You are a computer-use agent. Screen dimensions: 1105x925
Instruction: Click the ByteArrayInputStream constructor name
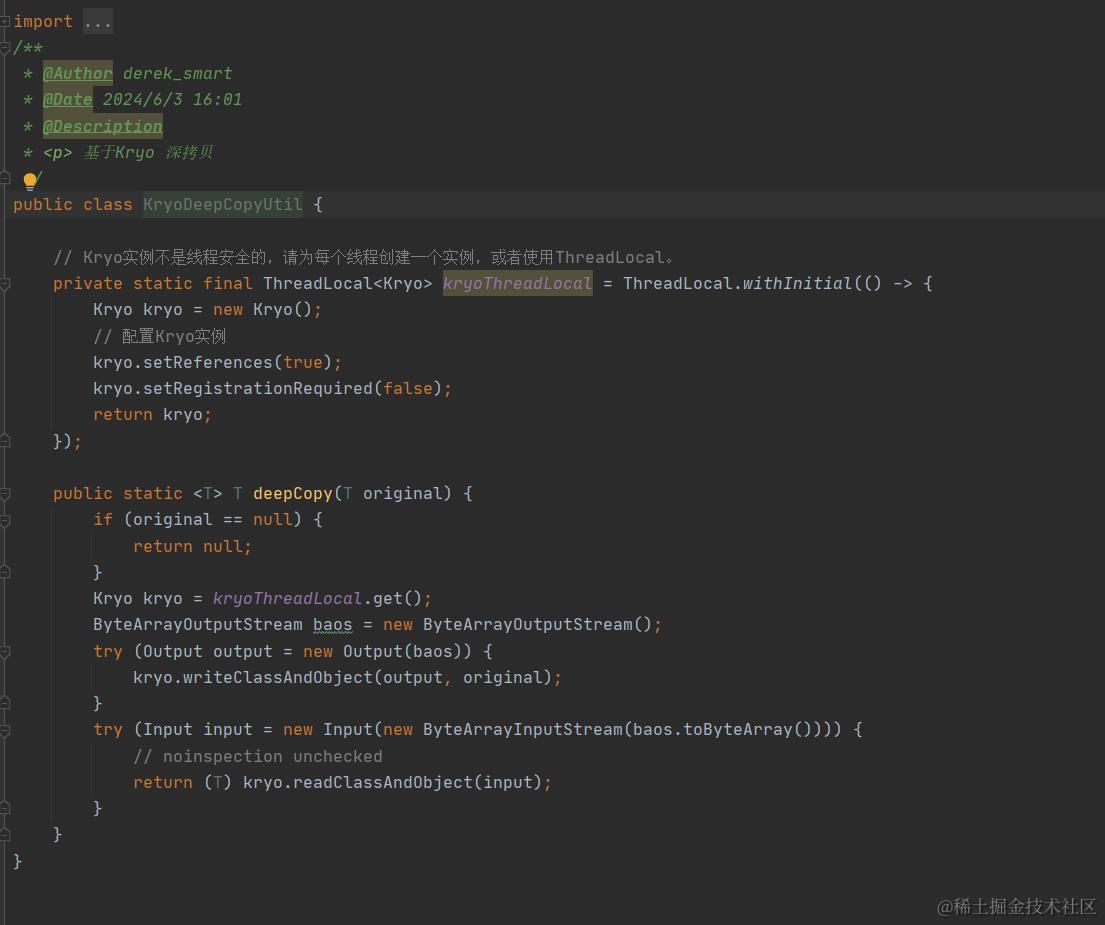coord(523,729)
